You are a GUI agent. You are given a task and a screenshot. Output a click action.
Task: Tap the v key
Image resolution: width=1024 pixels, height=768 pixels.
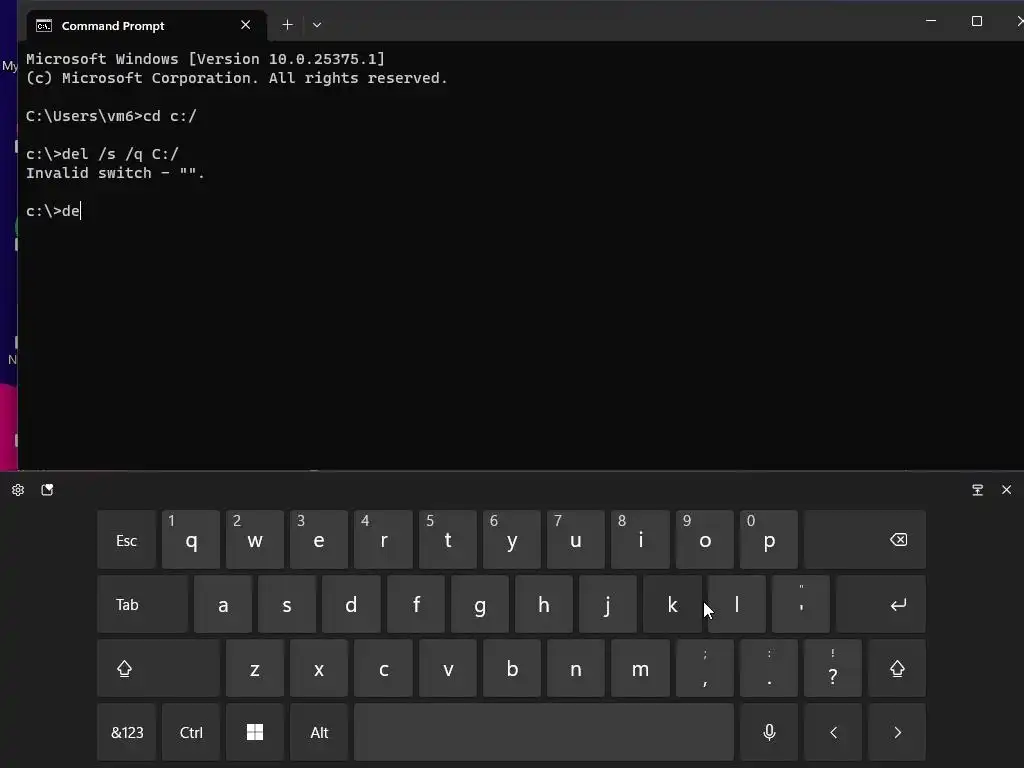447,669
